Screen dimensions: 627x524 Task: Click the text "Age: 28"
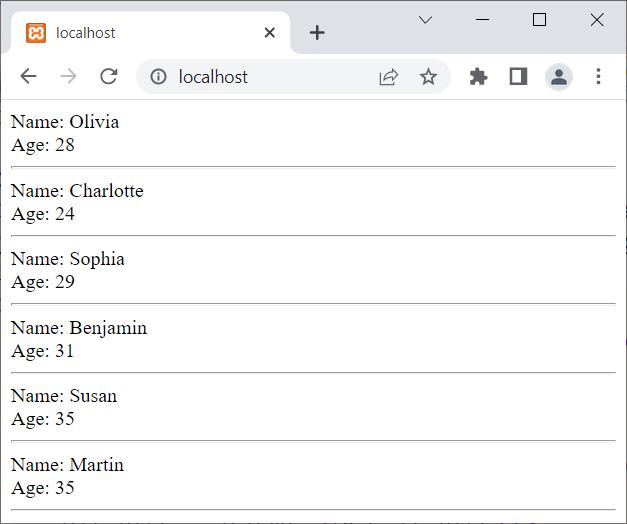click(43, 145)
